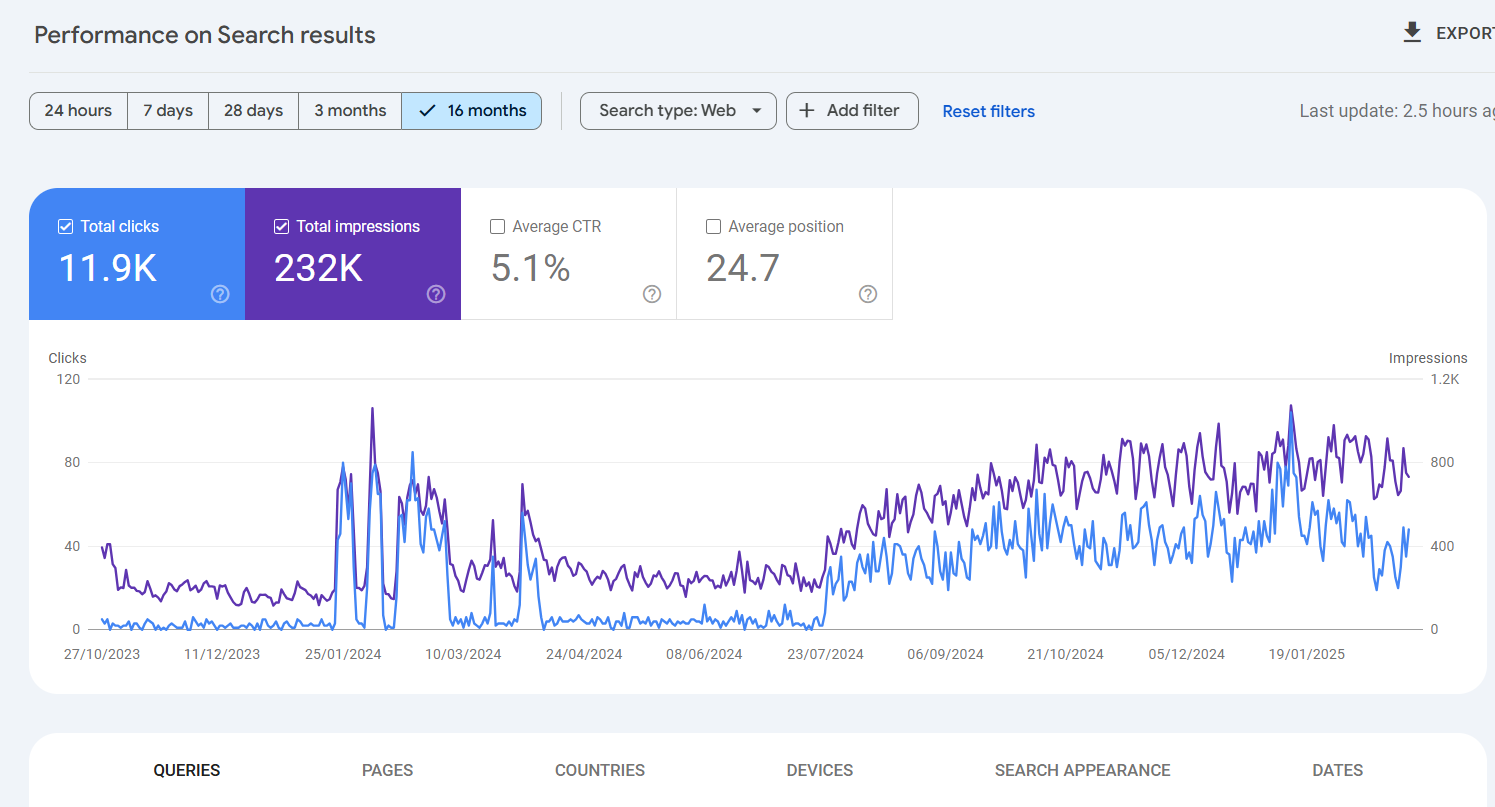This screenshot has height=807, width=1495.
Task: Enable the Average position checkbox
Action: pyautogui.click(x=713, y=227)
